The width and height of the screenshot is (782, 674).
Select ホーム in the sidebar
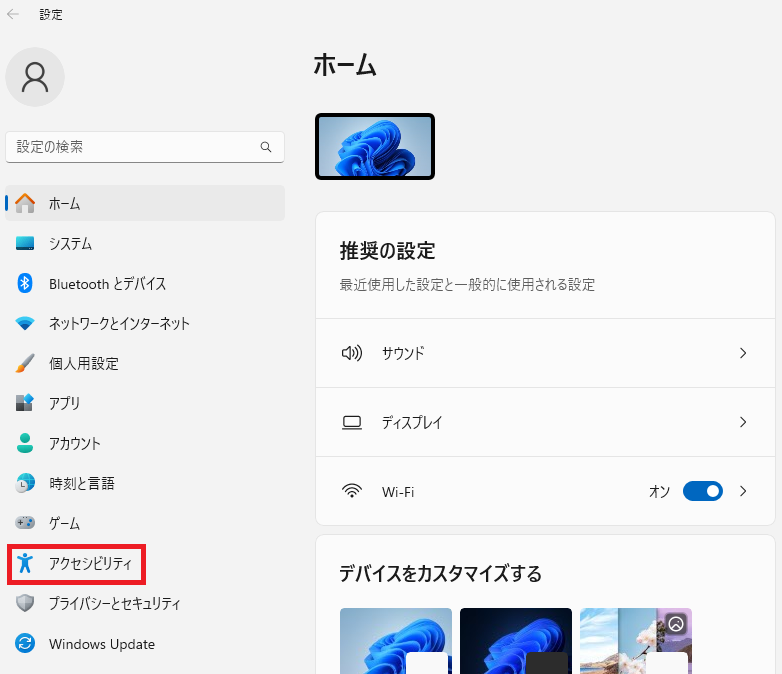pos(65,203)
